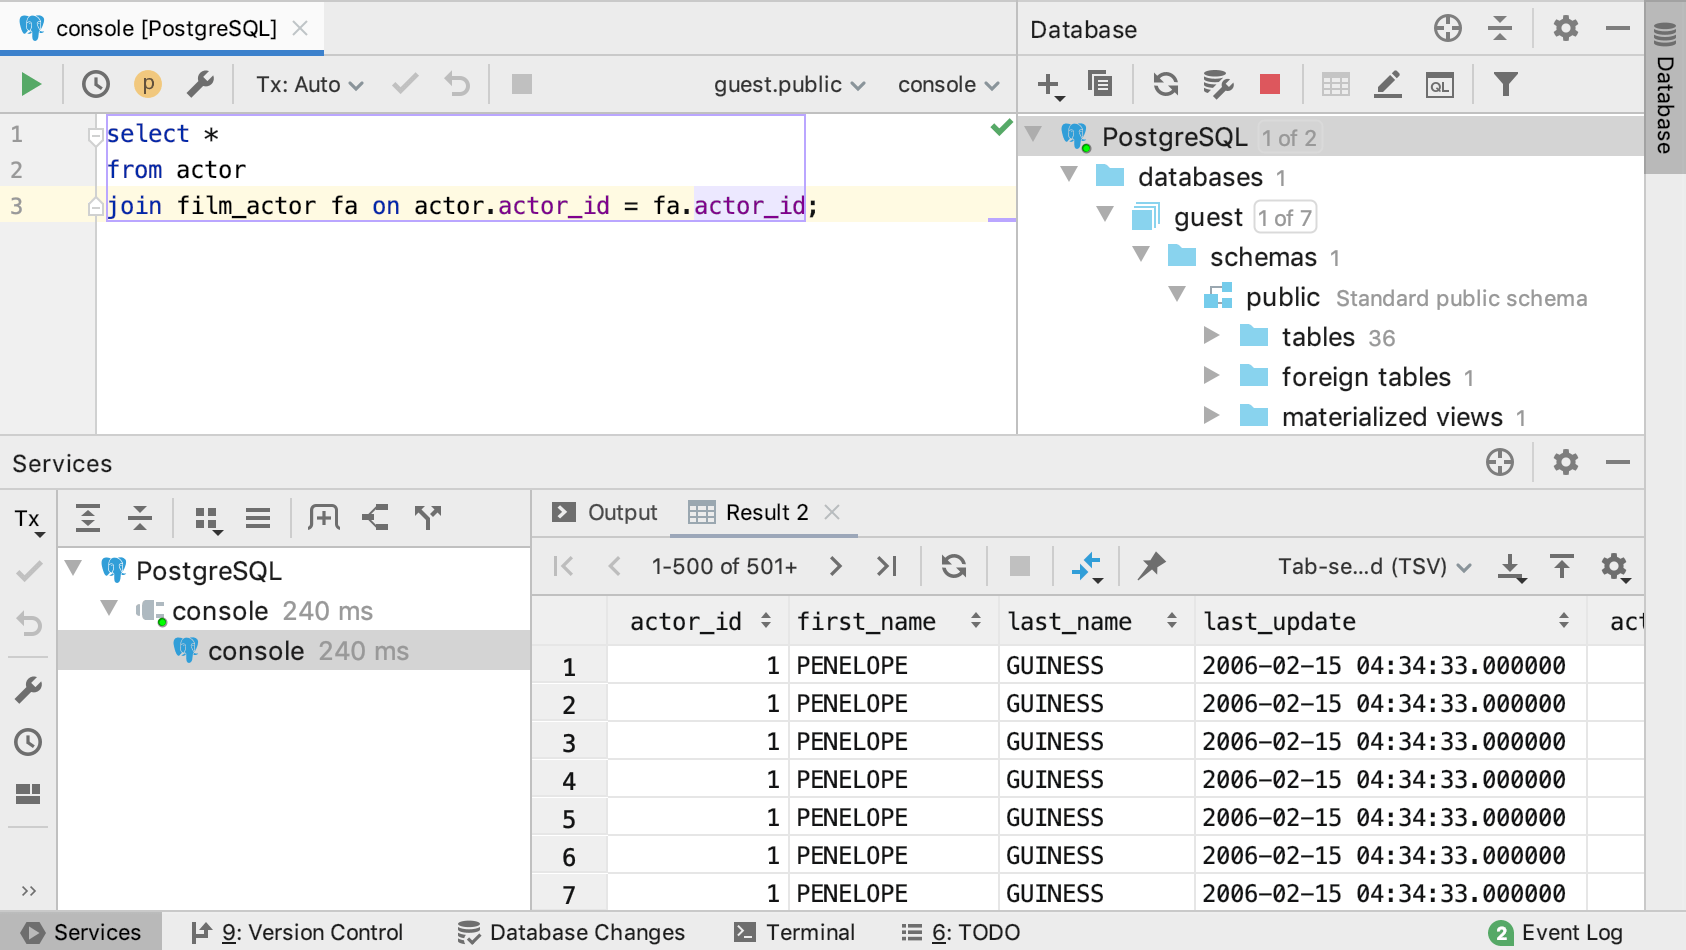Add new data source plus icon
The width and height of the screenshot is (1686, 950).
(x=1049, y=85)
